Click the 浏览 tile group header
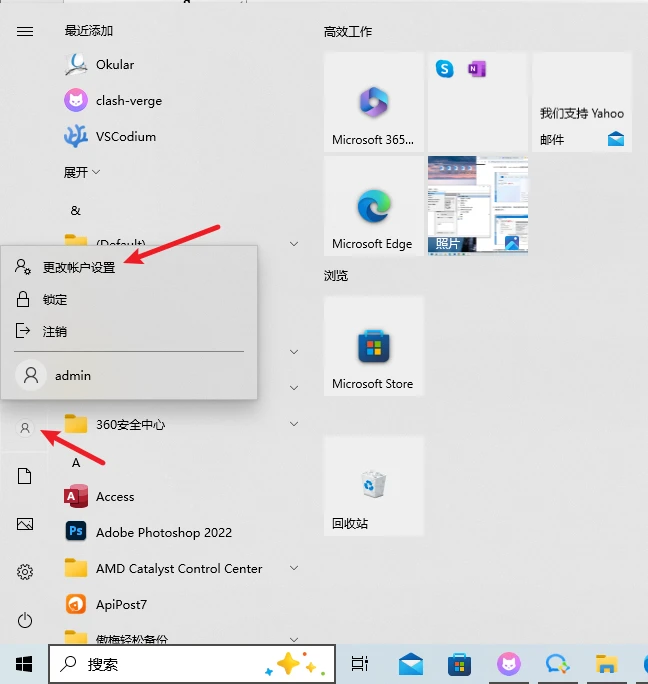Viewport: 648px width, 684px height. click(336, 276)
